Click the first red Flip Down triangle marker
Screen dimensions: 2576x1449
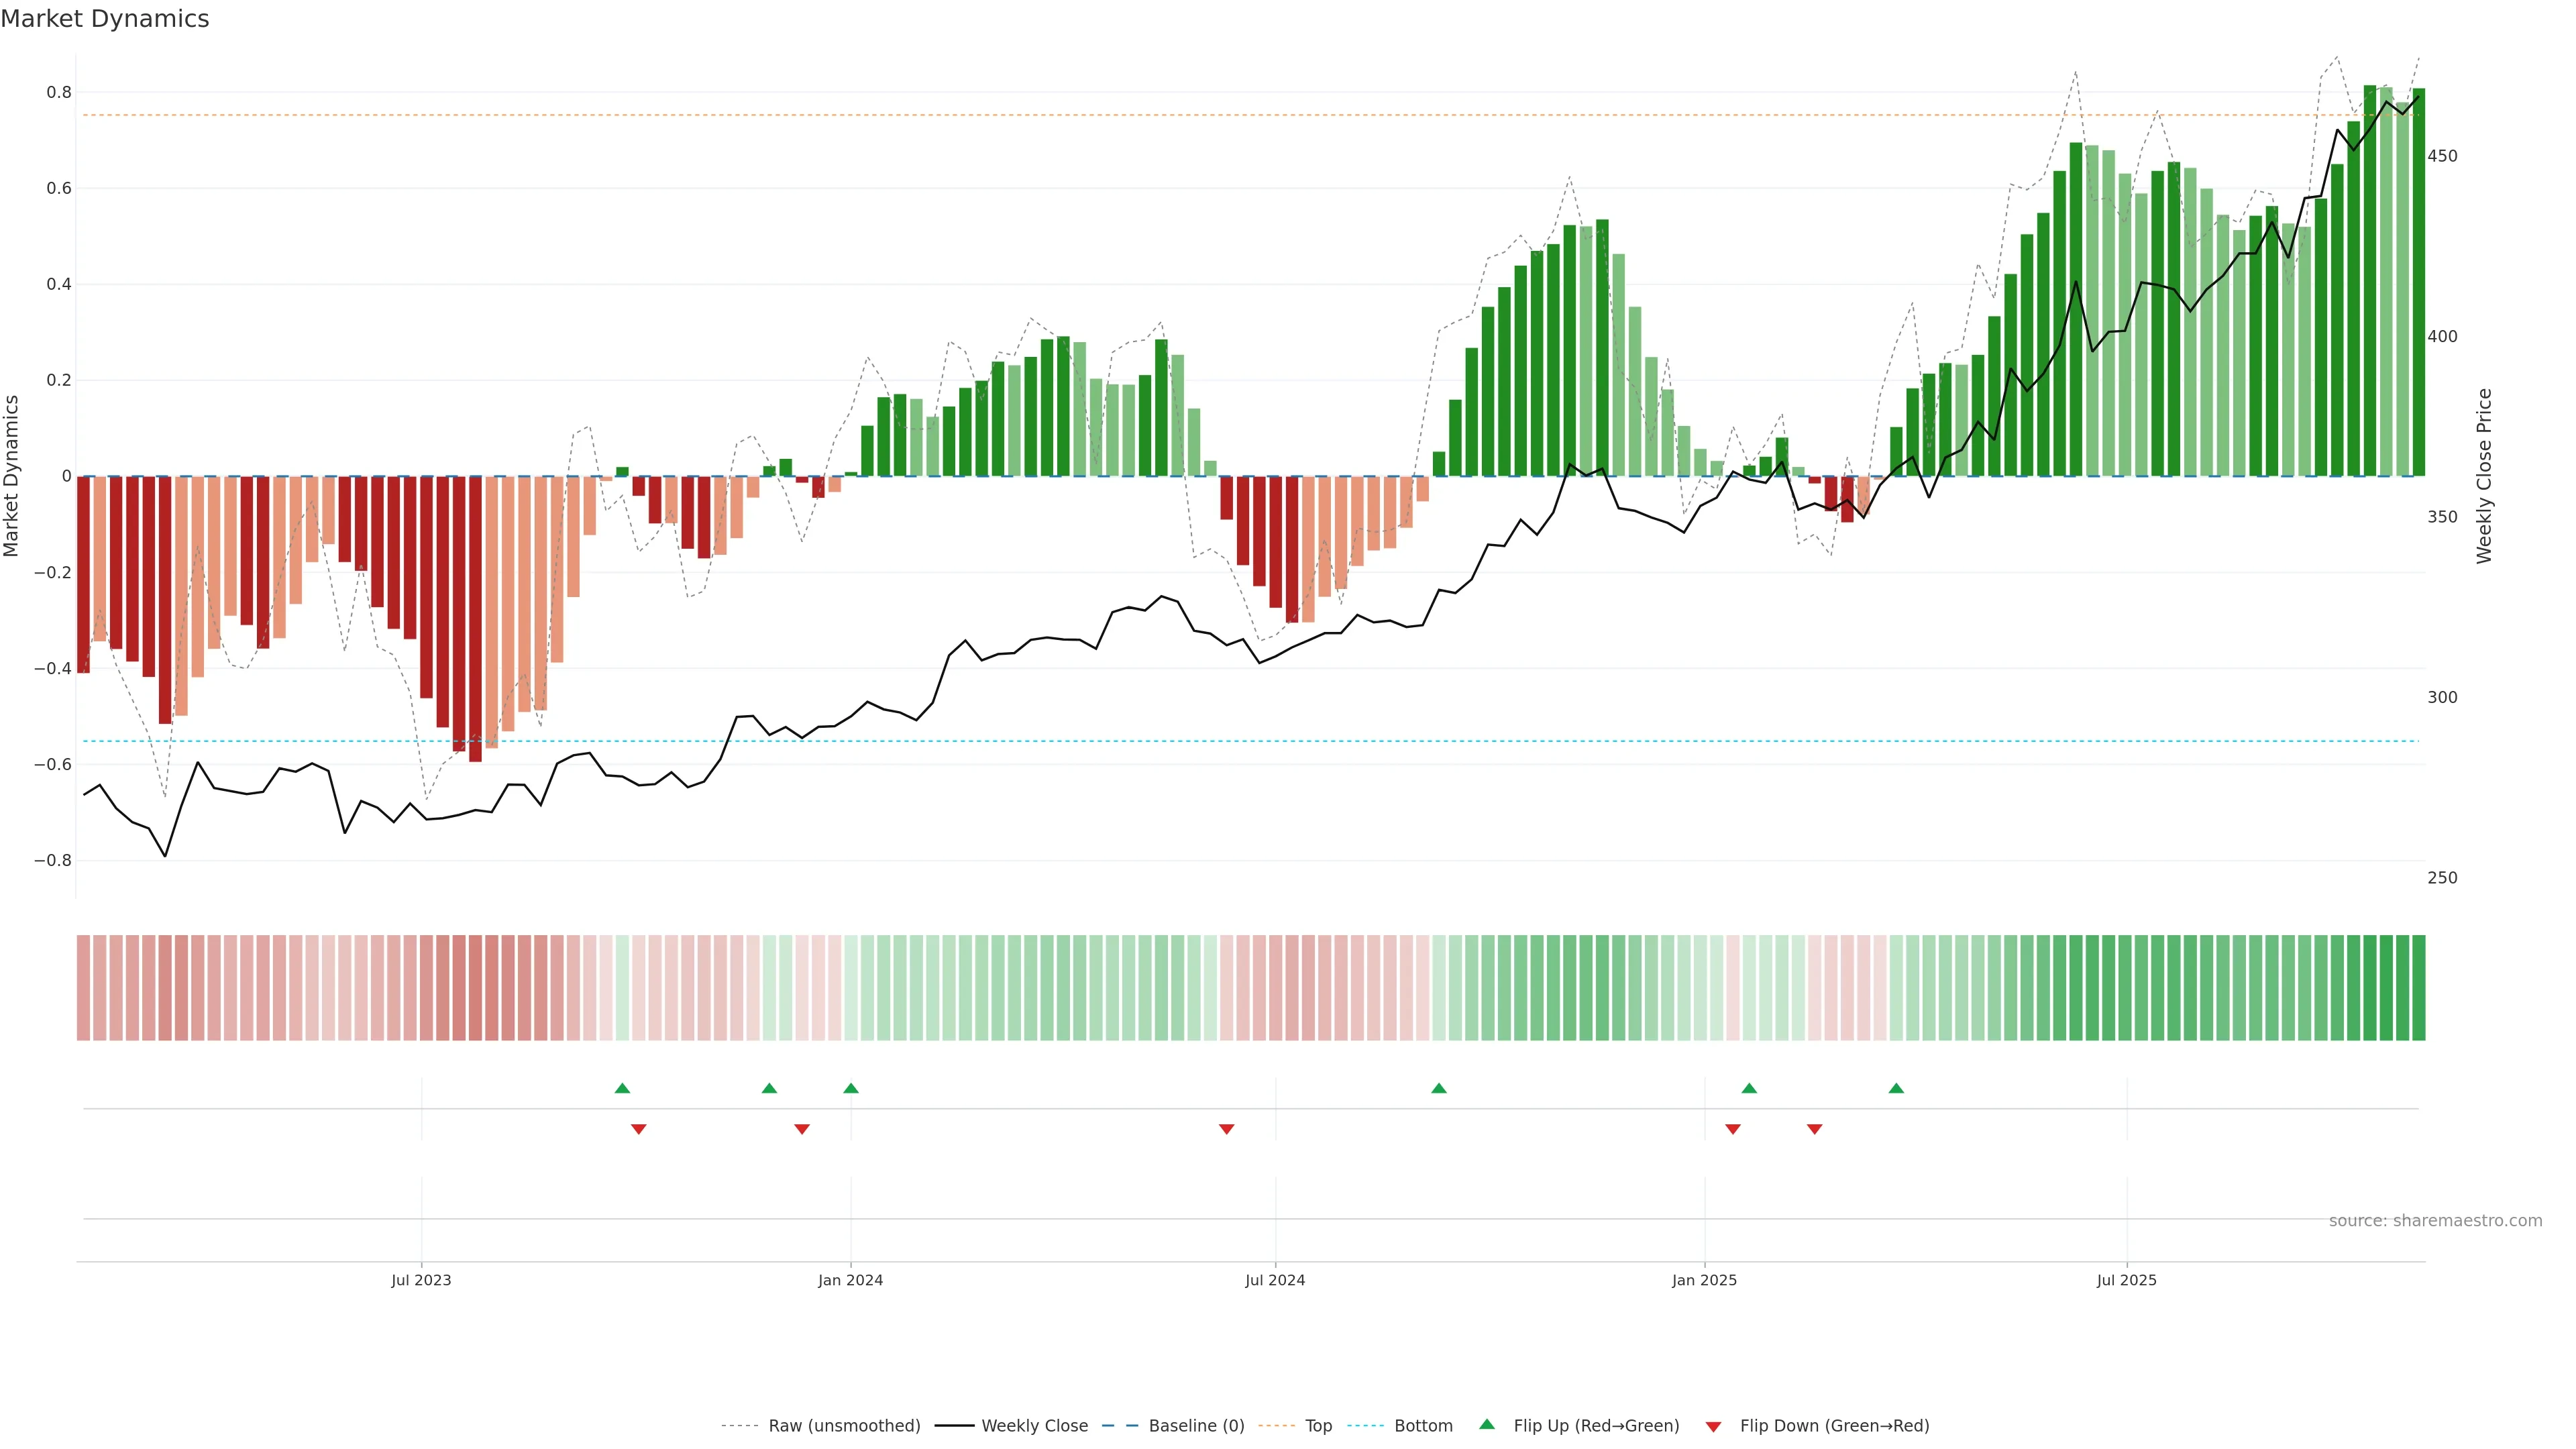[639, 1129]
